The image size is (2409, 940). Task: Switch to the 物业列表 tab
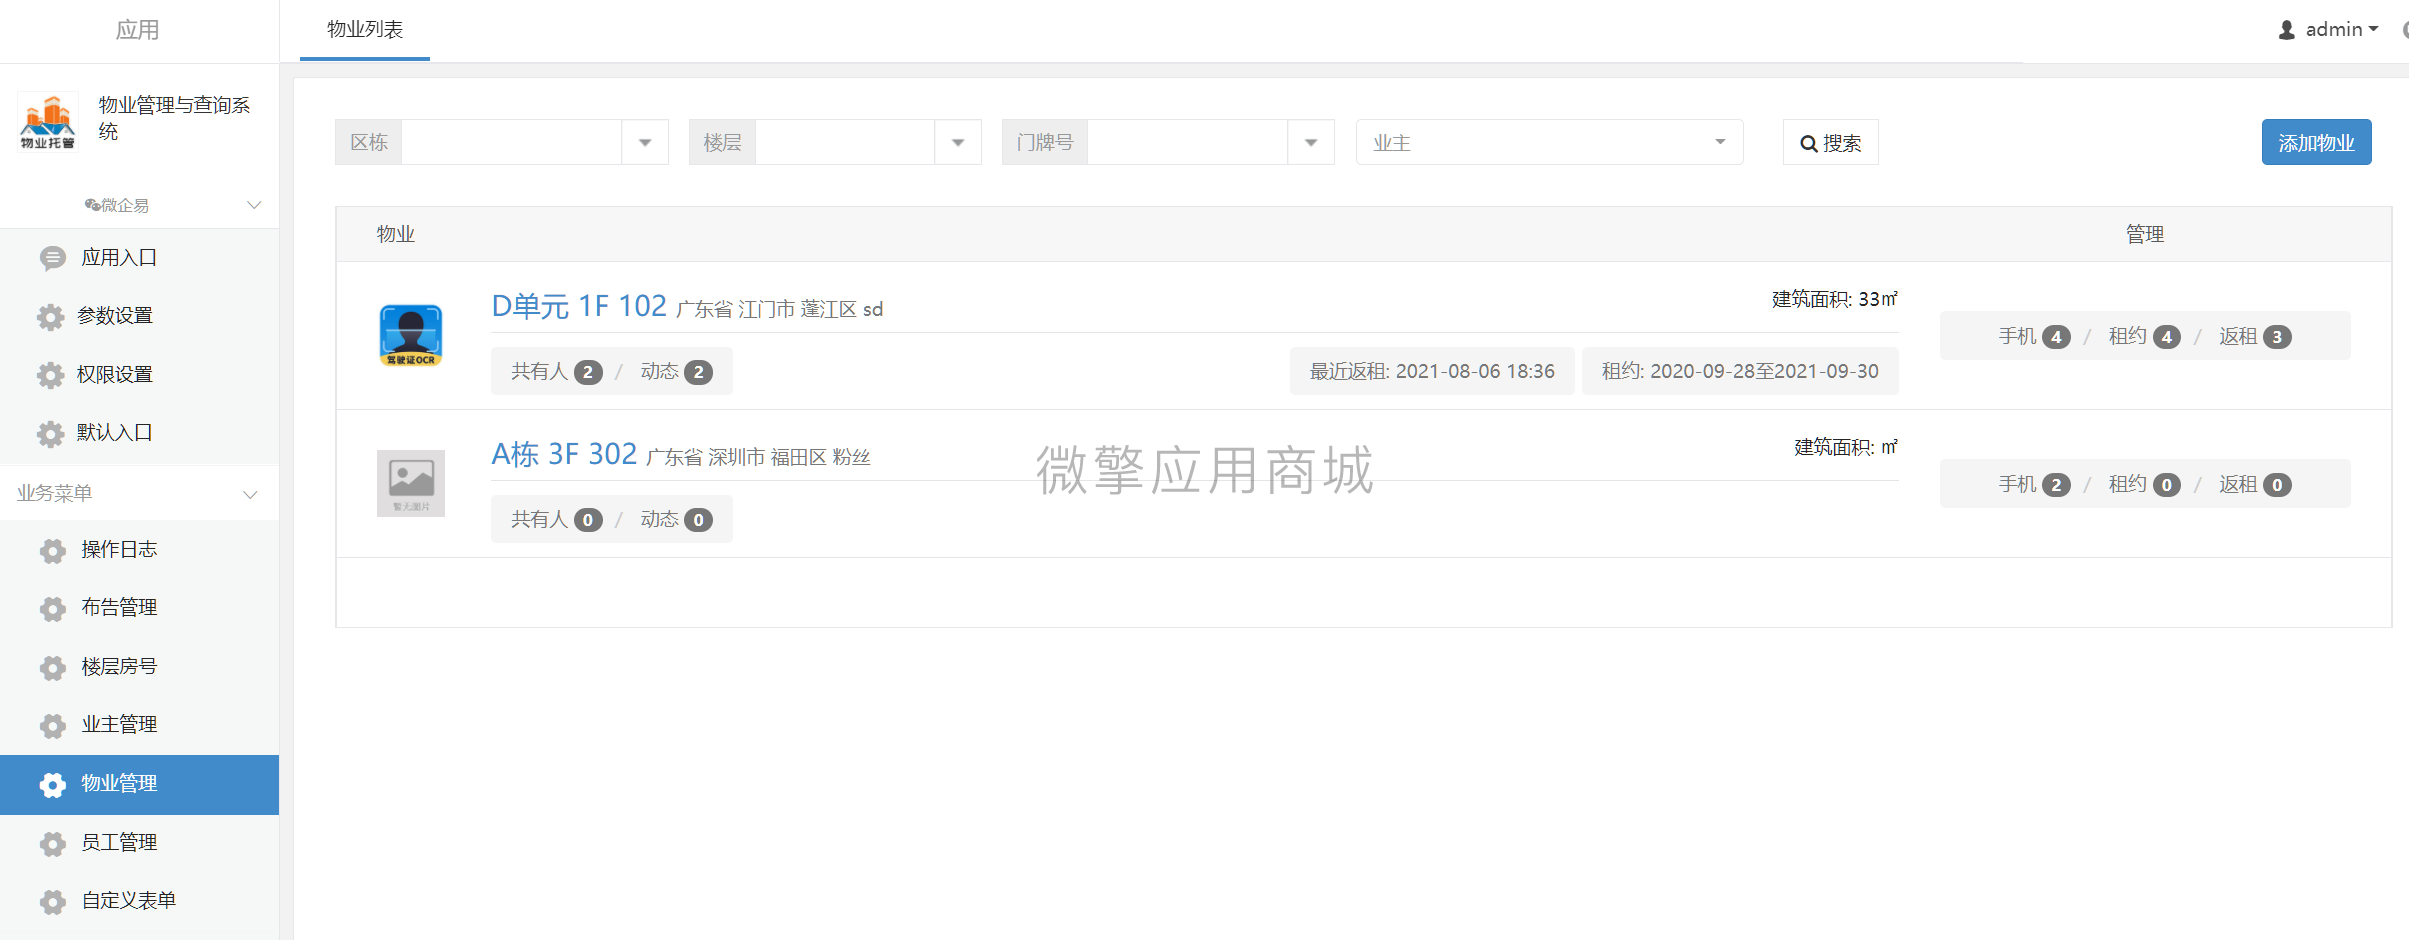(365, 30)
